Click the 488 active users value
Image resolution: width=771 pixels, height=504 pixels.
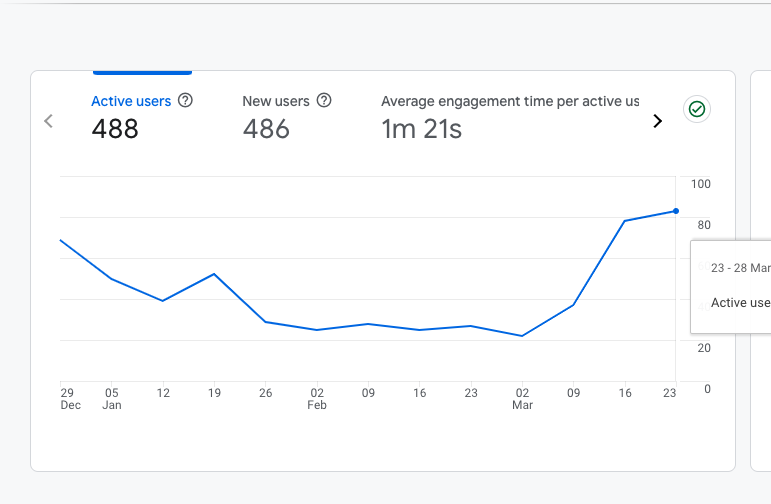point(115,129)
